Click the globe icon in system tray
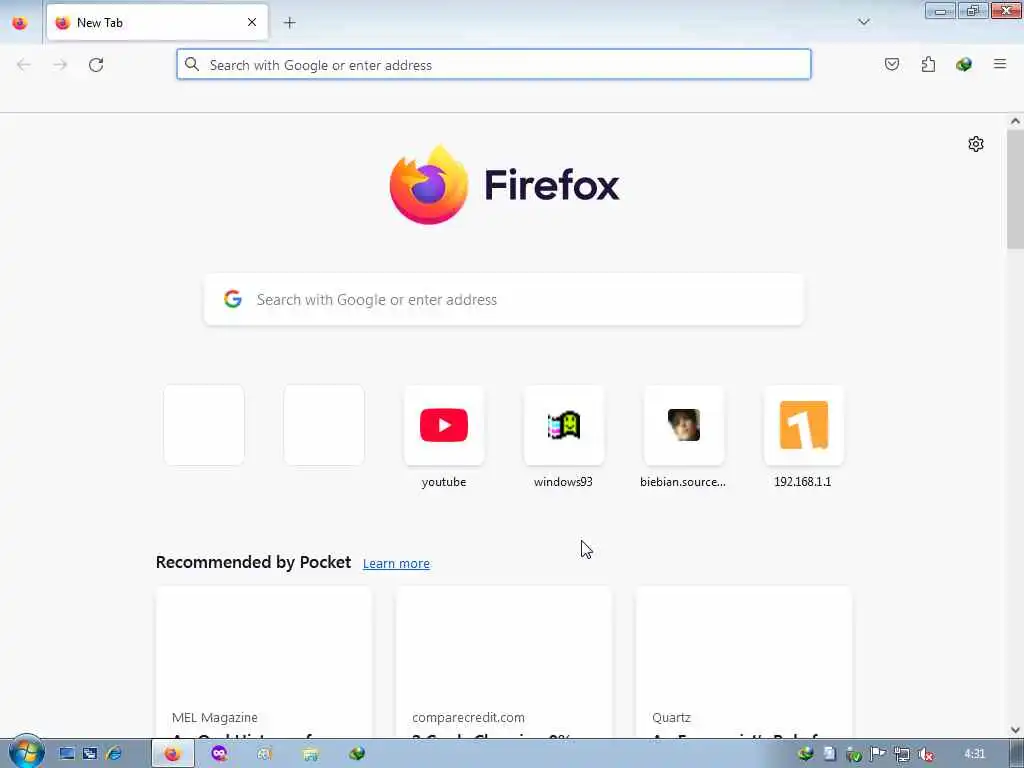 click(x=806, y=754)
